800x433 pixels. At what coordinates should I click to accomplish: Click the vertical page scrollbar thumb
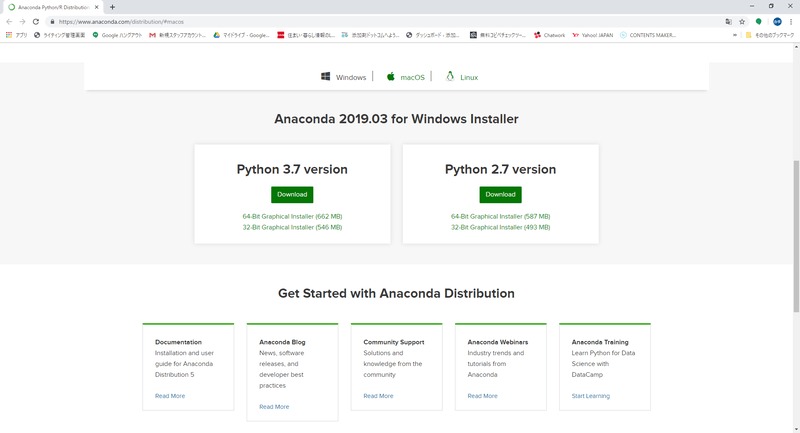click(x=796, y=236)
